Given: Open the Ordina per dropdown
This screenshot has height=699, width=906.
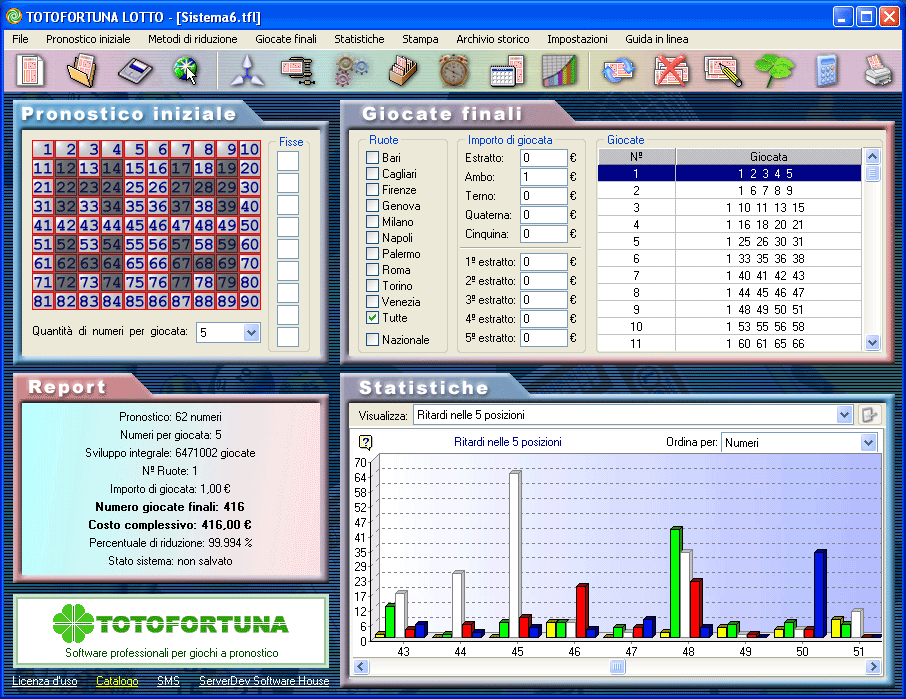Looking at the screenshot, I should (x=867, y=442).
